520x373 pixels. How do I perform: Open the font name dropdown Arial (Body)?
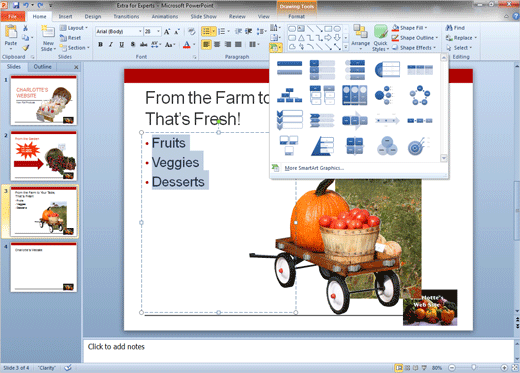119,31
